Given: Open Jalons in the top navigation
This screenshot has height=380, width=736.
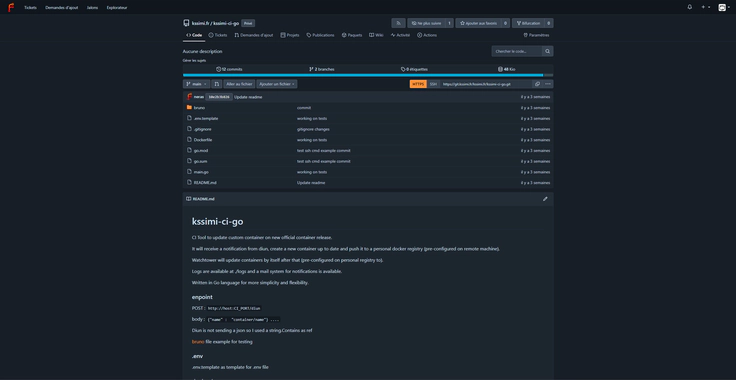Looking at the screenshot, I should point(92,8).
